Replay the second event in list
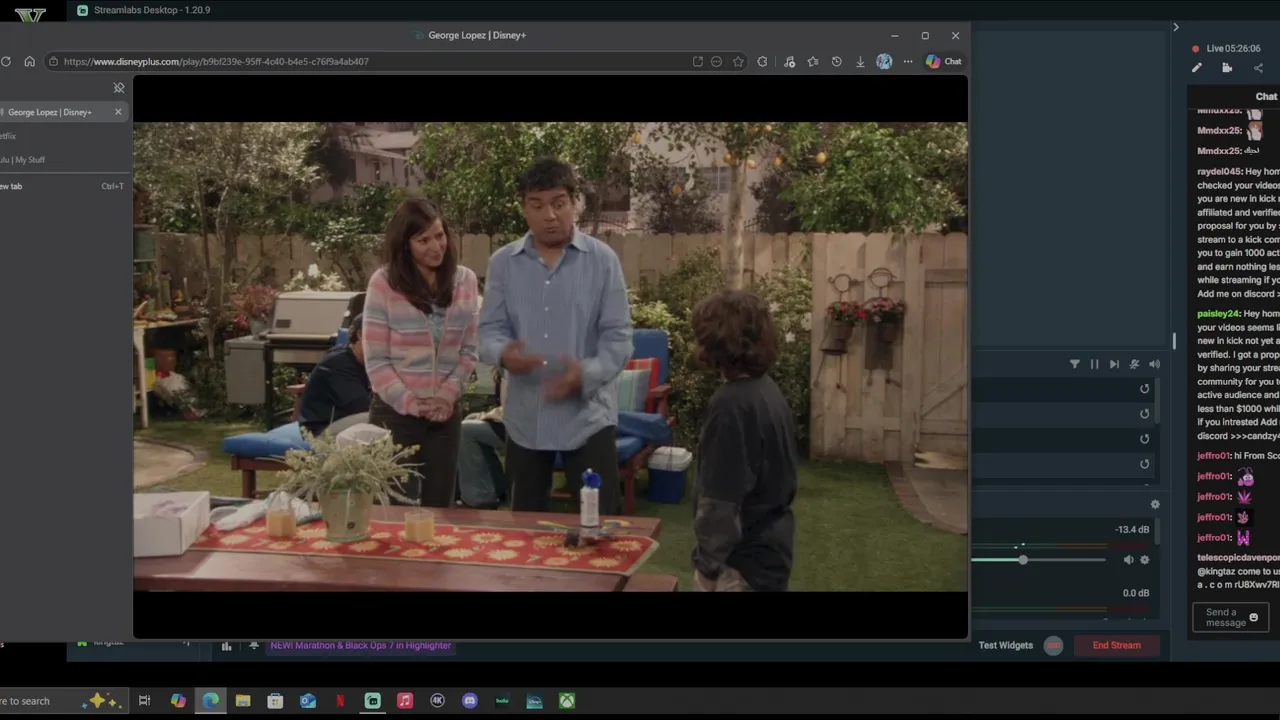This screenshot has width=1280, height=720. pyautogui.click(x=1145, y=414)
